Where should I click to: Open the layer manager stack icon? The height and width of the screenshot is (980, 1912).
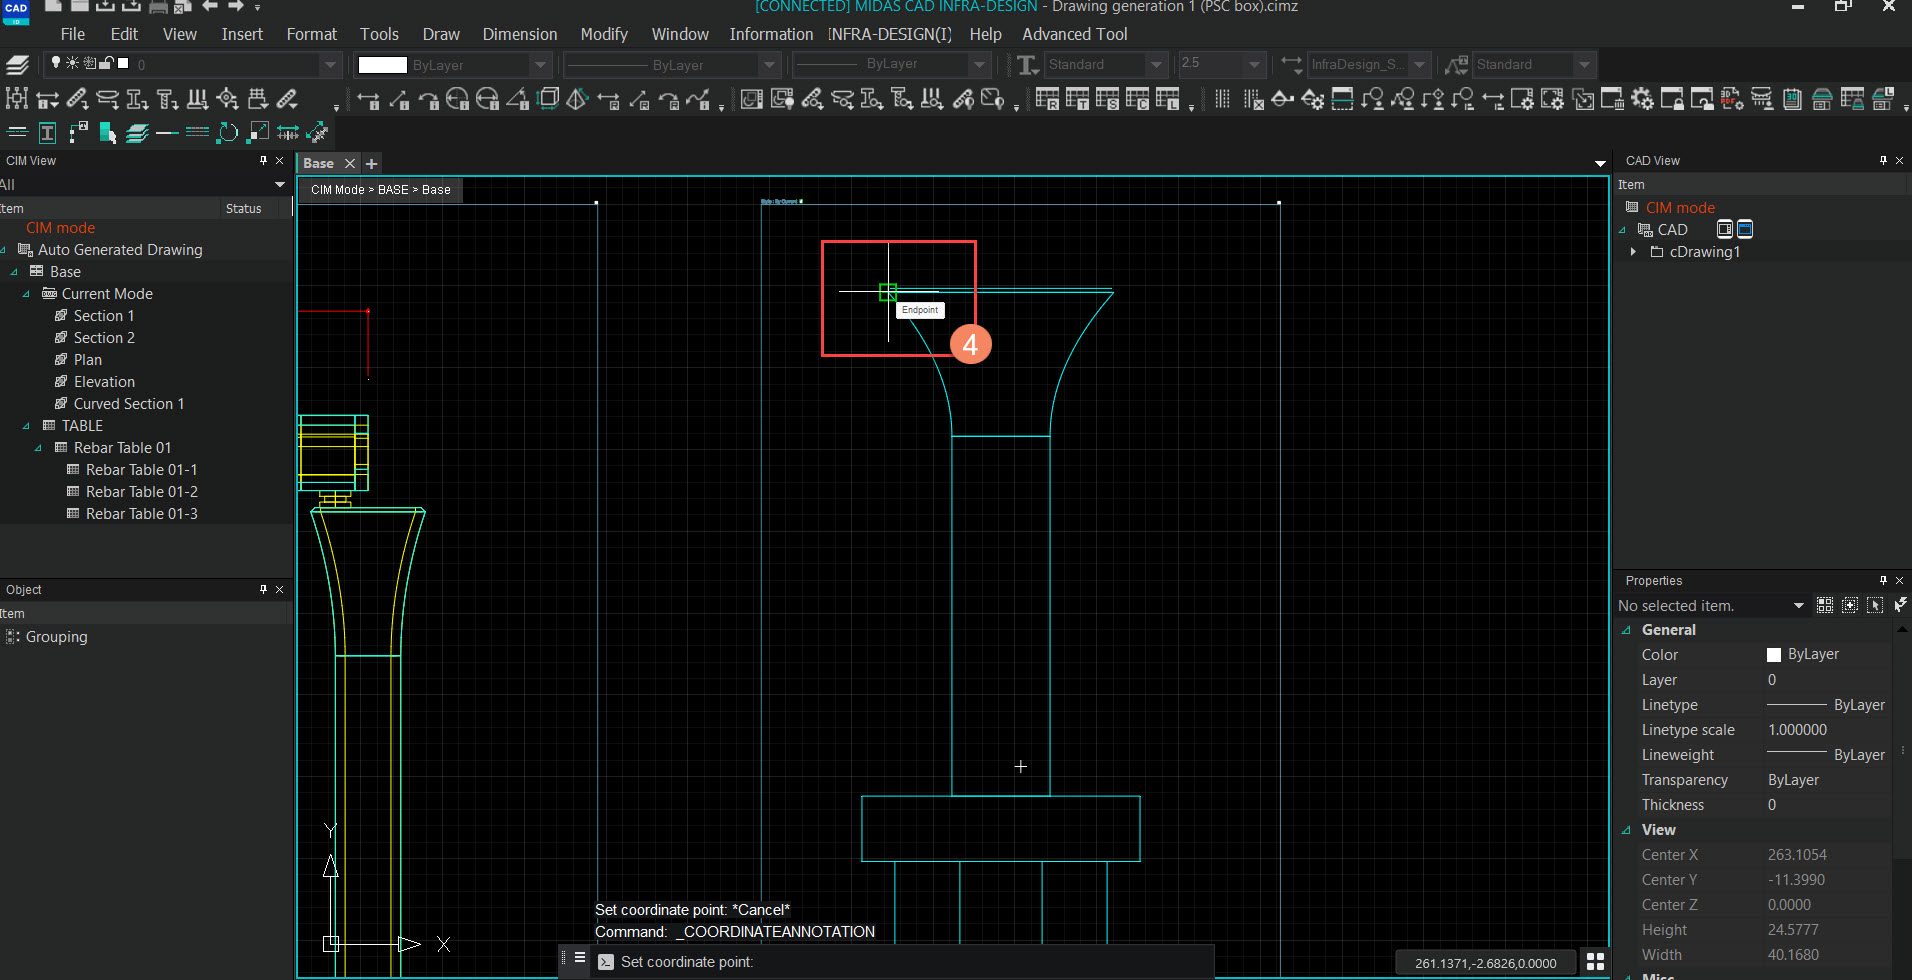tap(17, 65)
